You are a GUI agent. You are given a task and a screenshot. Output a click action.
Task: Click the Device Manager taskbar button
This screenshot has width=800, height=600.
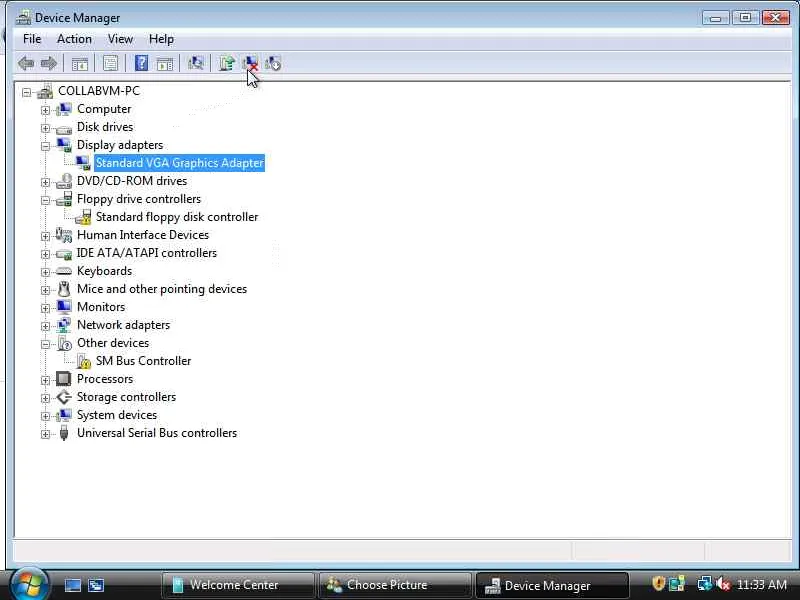click(552, 585)
